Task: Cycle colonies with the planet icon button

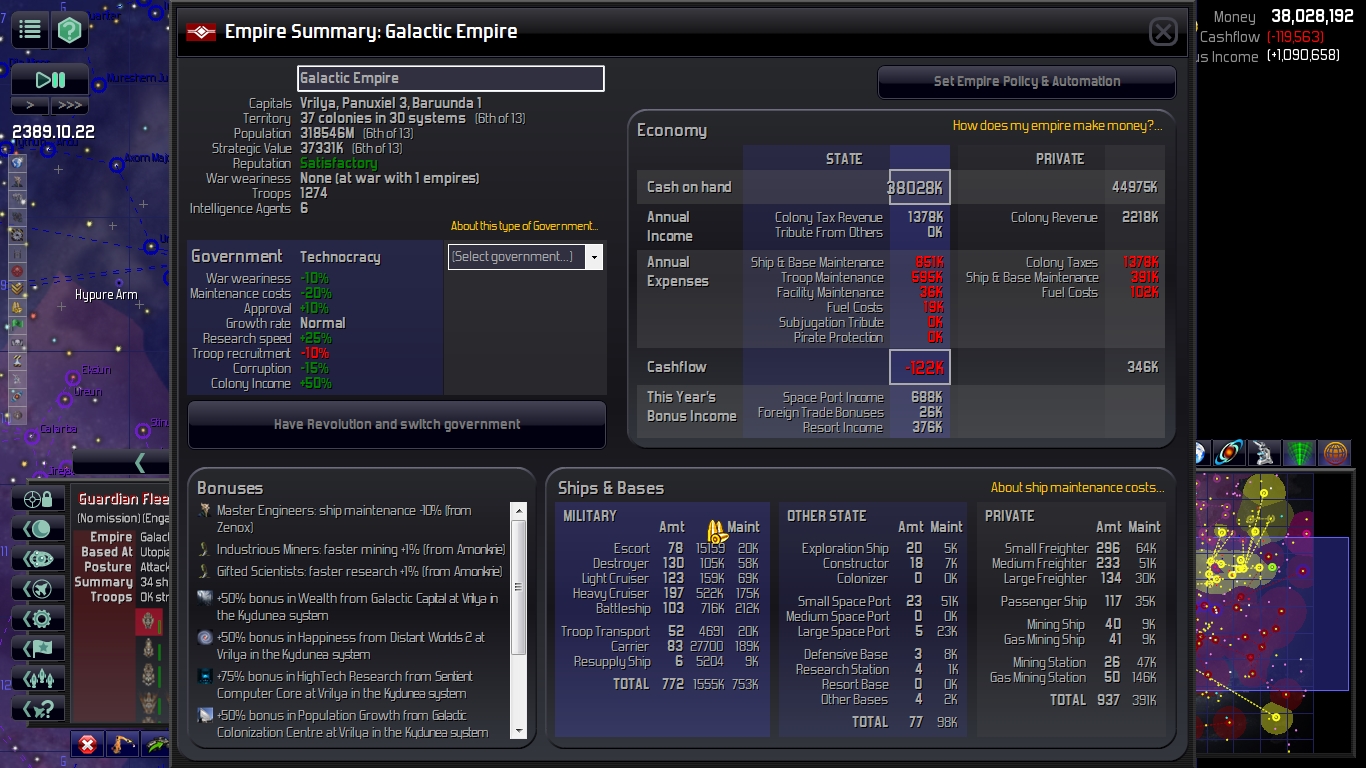Action: pos(39,529)
